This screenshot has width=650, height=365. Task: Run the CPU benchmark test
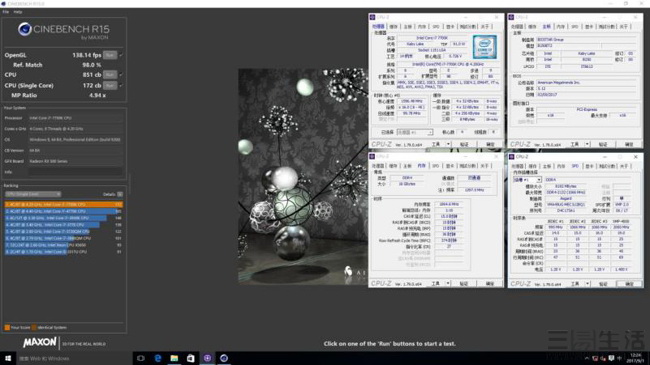(x=110, y=75)
